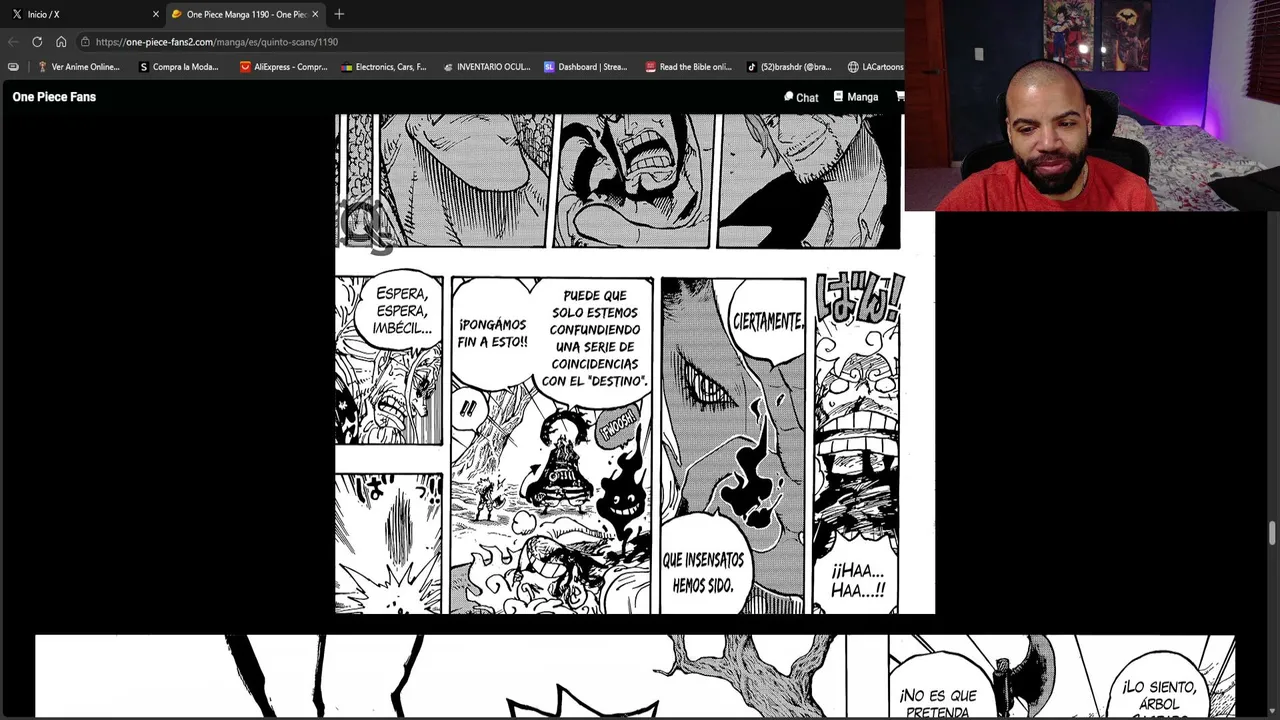Click the "¡¡Haa... Haa...!!" text

coord(857,581)
